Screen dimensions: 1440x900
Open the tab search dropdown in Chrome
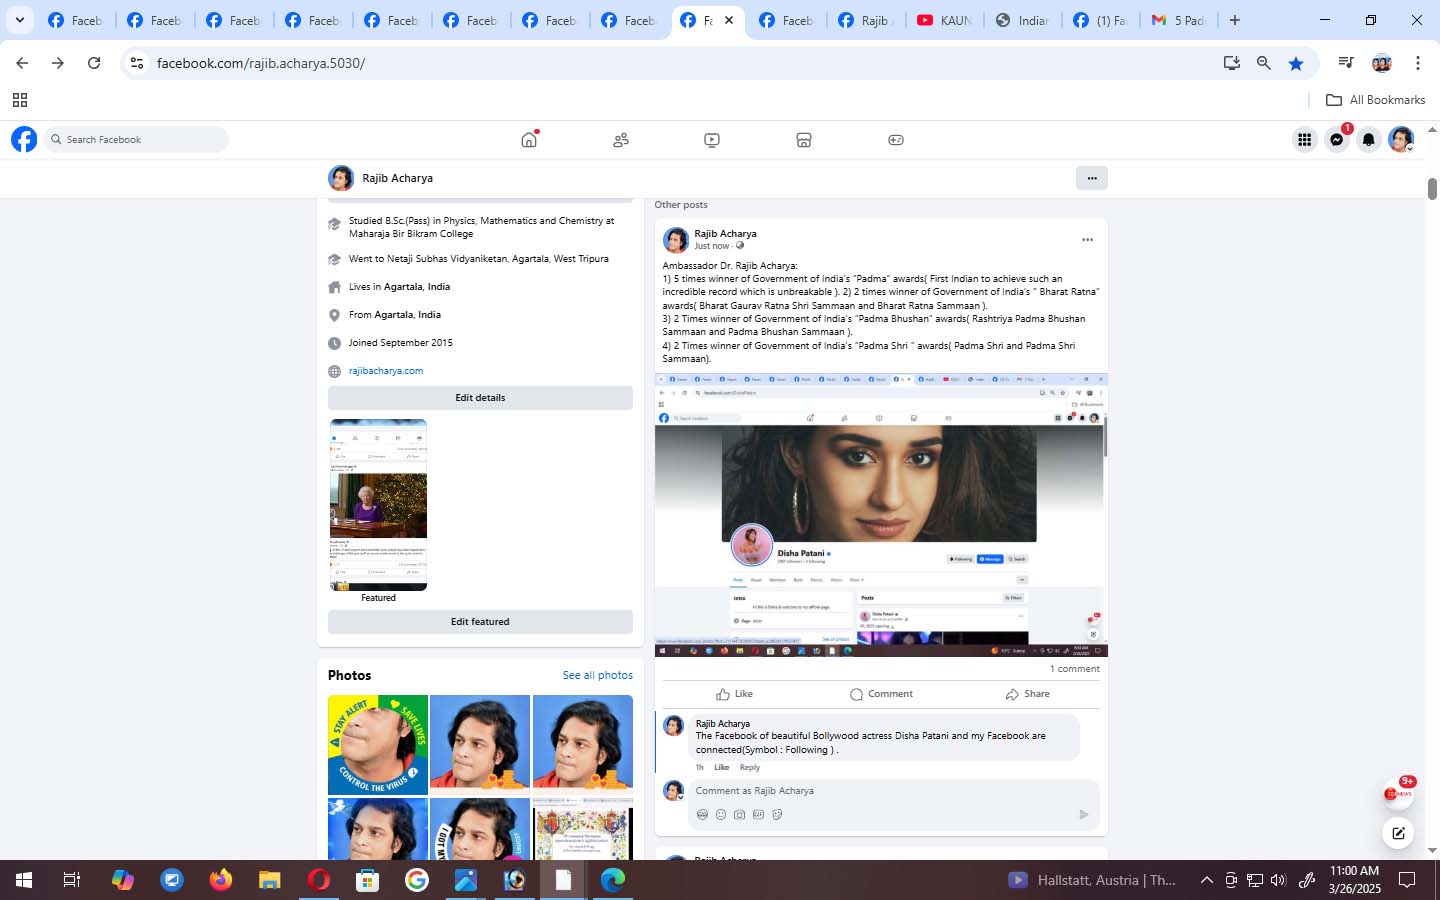[19, 20]
